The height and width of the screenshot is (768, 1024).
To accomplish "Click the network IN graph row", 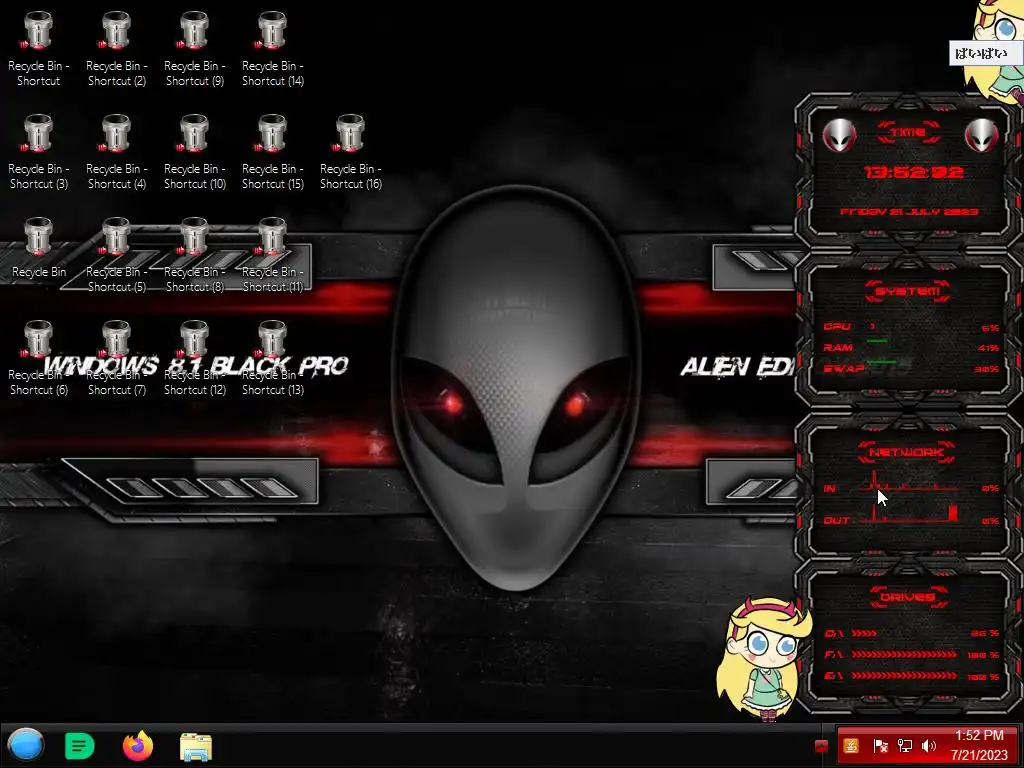I will pos(911,483).
